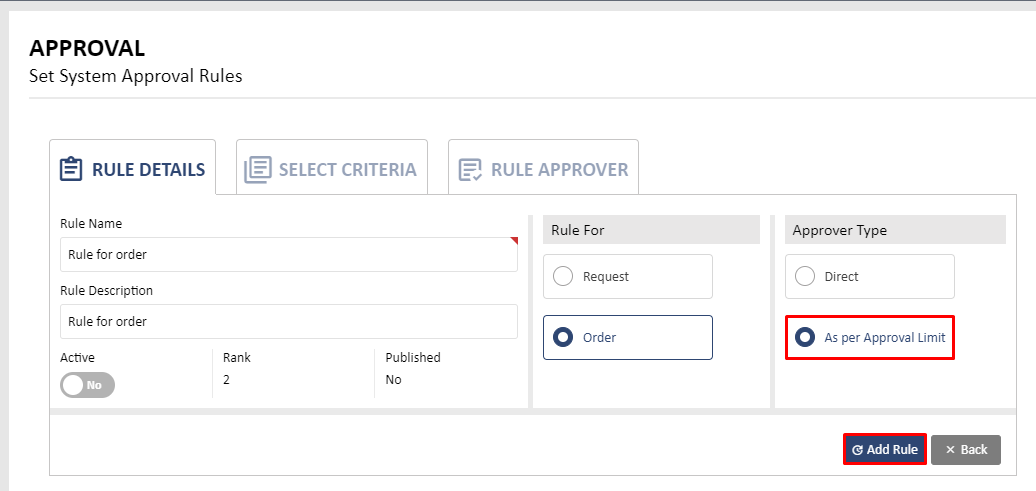Click the Published status value No
Screen dimensions: 1036x491
pos(393,380)
